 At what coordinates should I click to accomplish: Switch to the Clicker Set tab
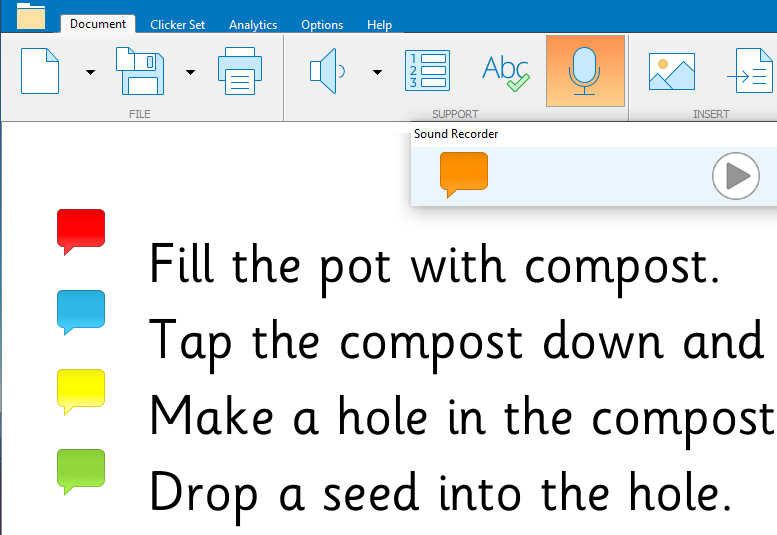click(x=177, y=24)
